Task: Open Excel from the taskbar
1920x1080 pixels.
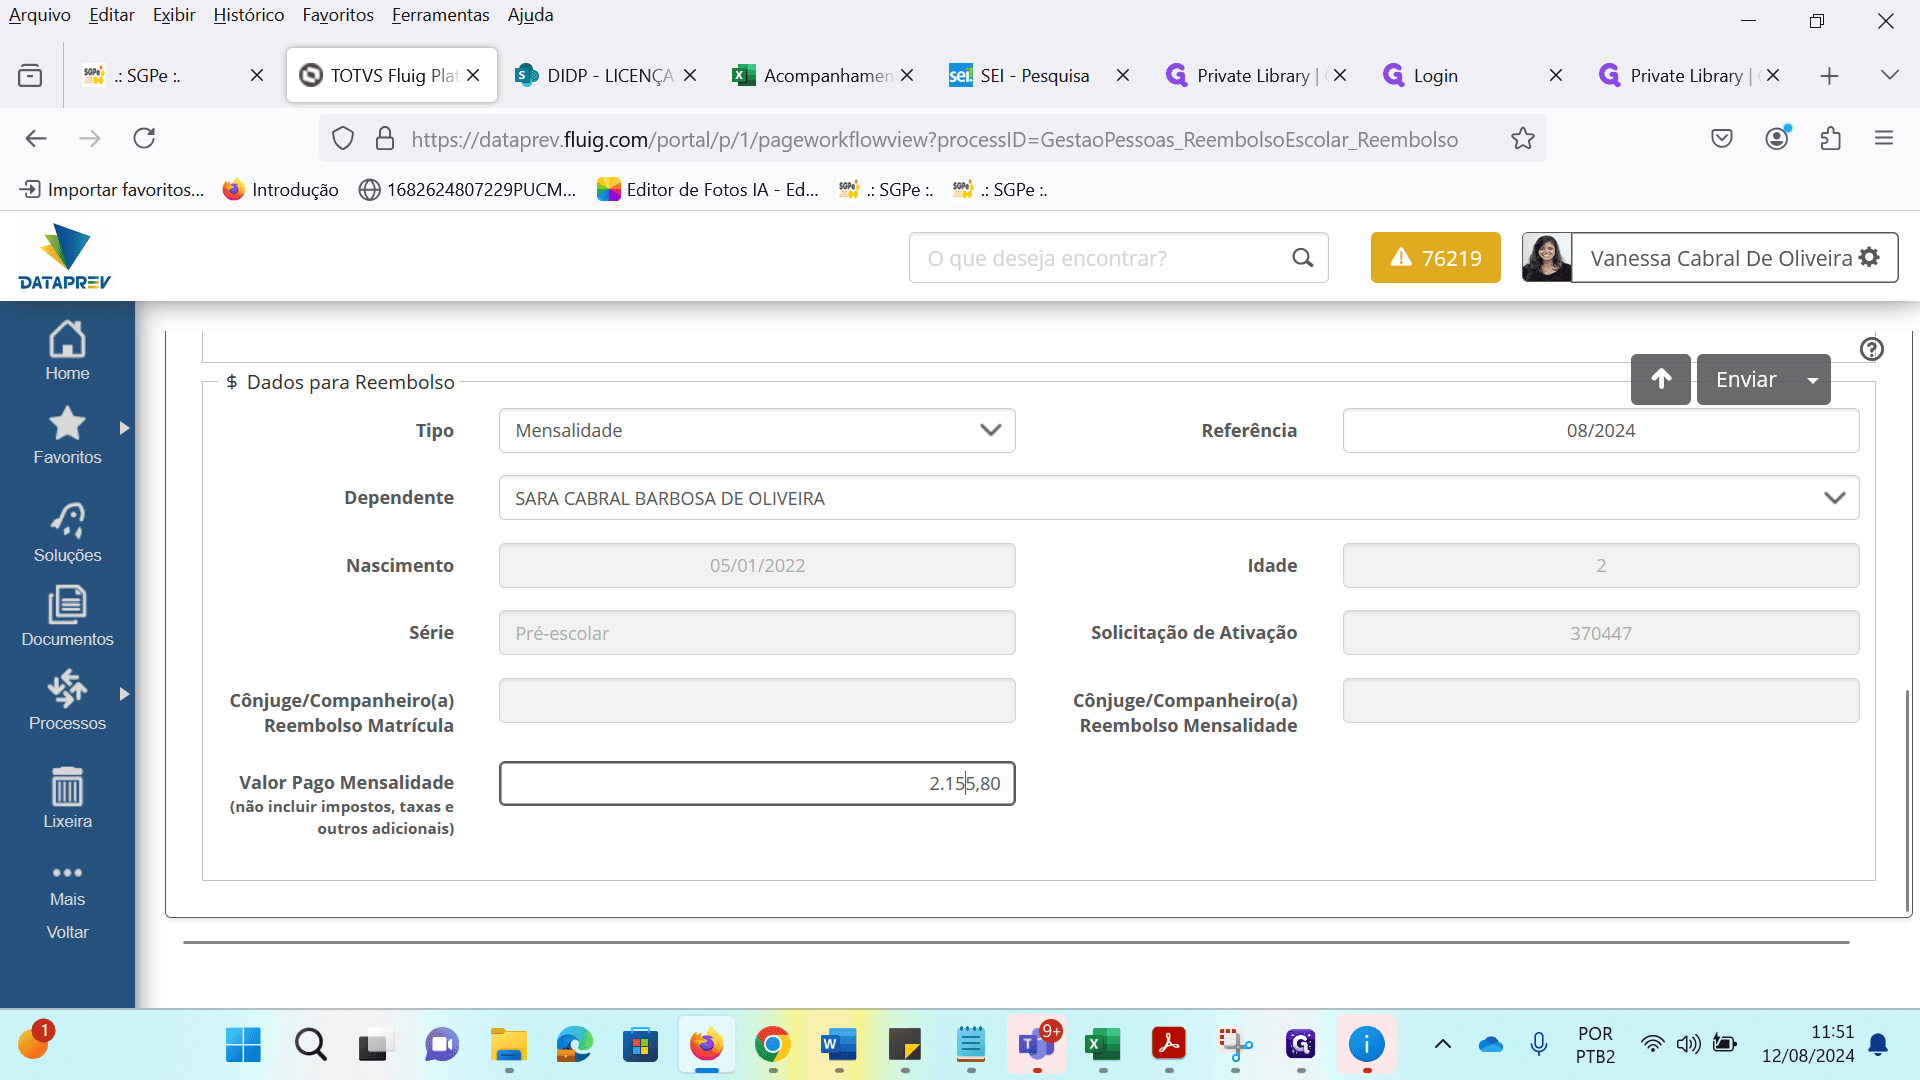Action: [x=1102, y=1045]
